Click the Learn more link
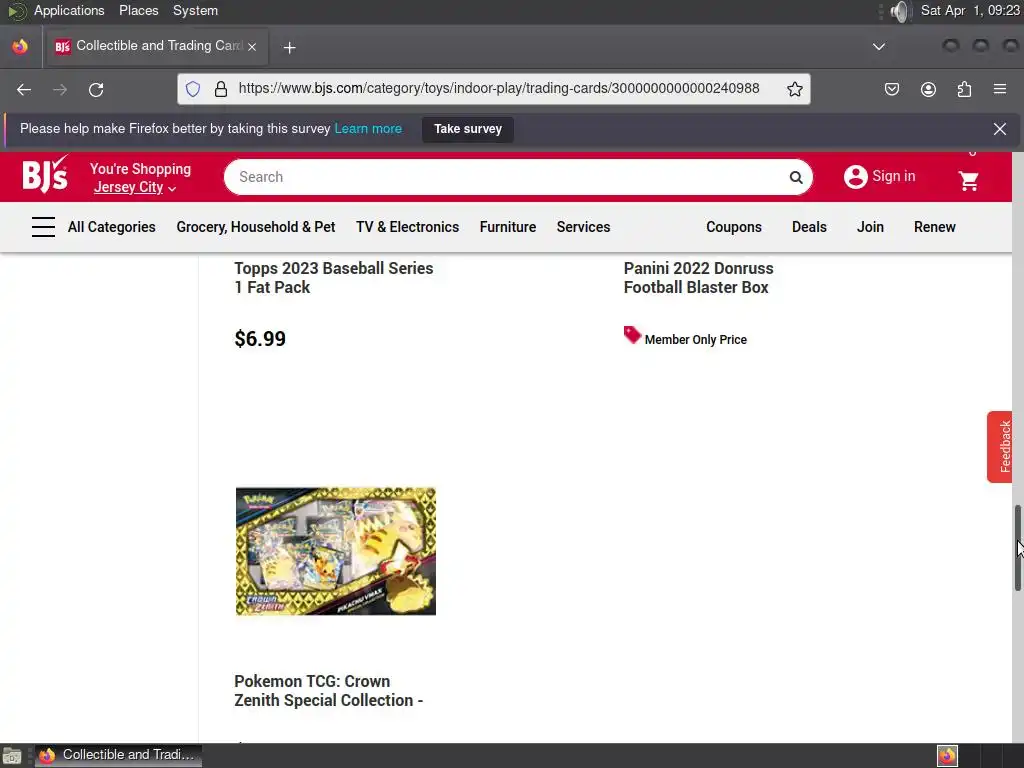This screenshot has width=1024, height=768. pyautogui.click(x=368, y=129)
